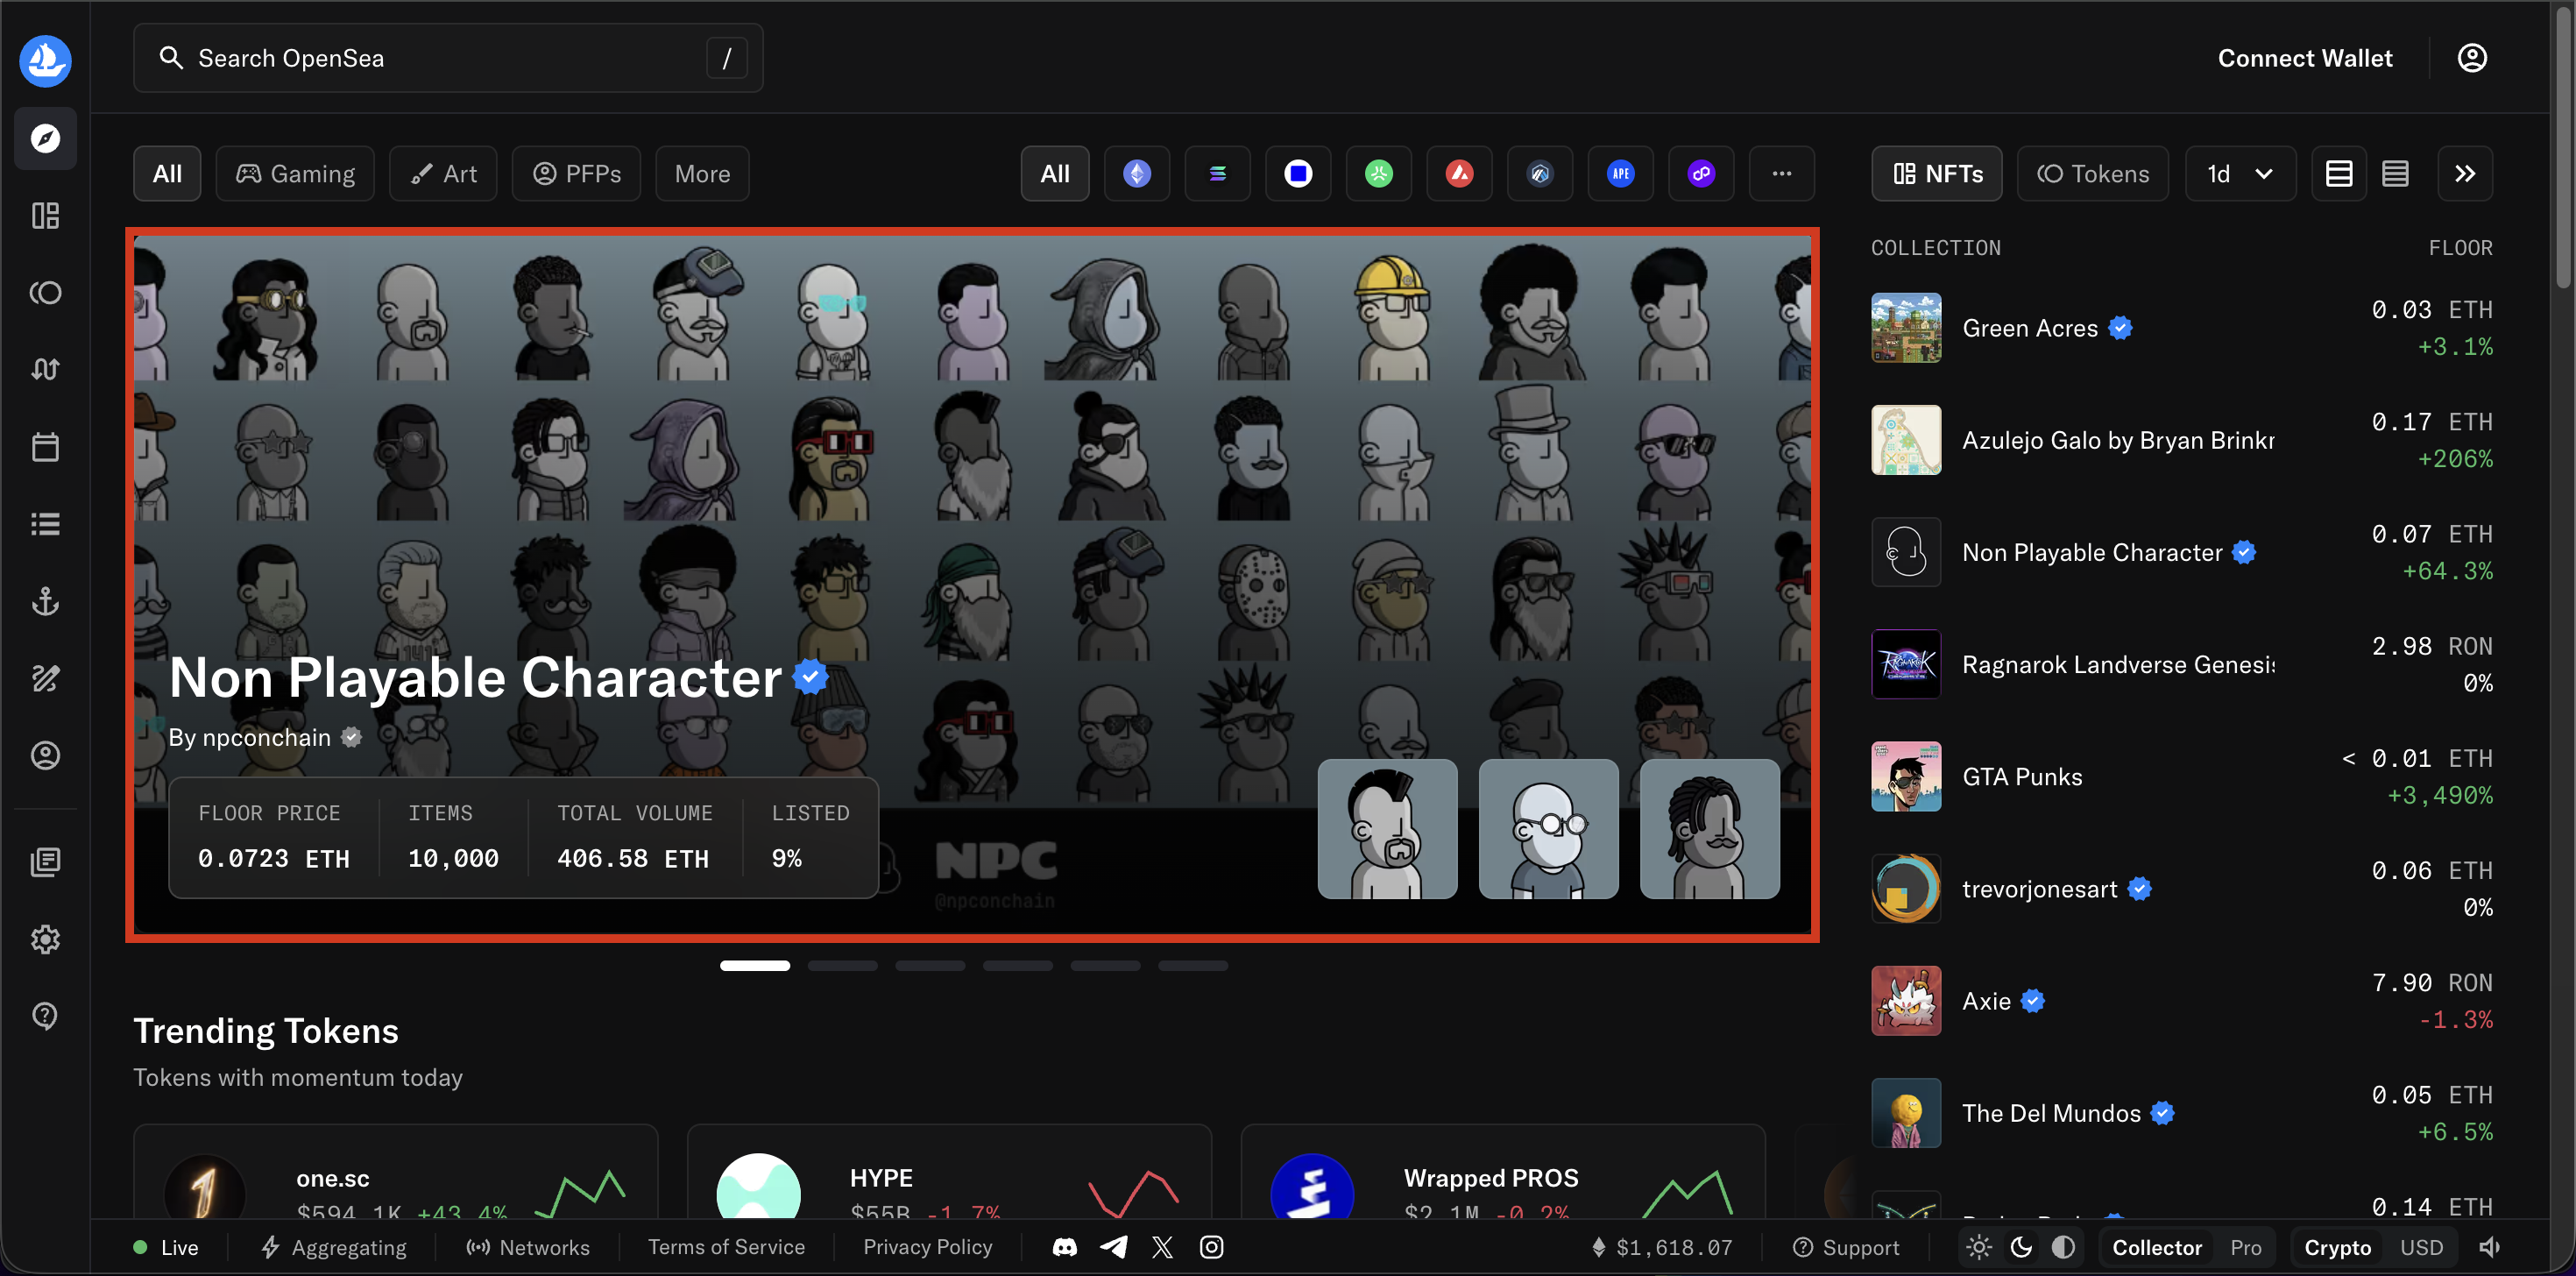Toggle sound with the speaker icon
This screenshot has height=1276, width=2576.
2490,1247
